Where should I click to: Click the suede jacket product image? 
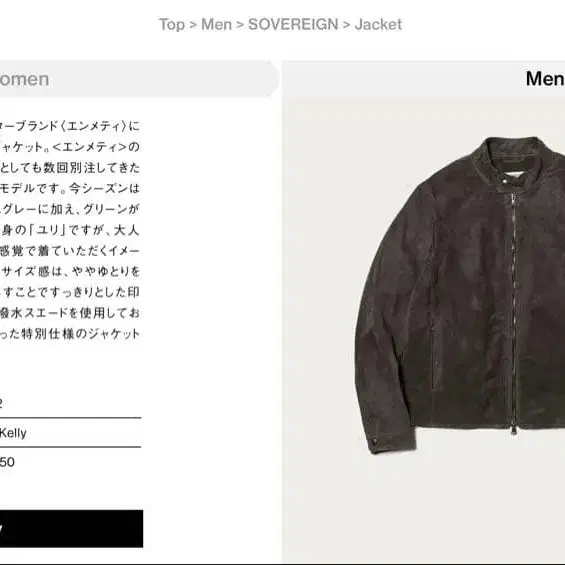coord(460,295)
